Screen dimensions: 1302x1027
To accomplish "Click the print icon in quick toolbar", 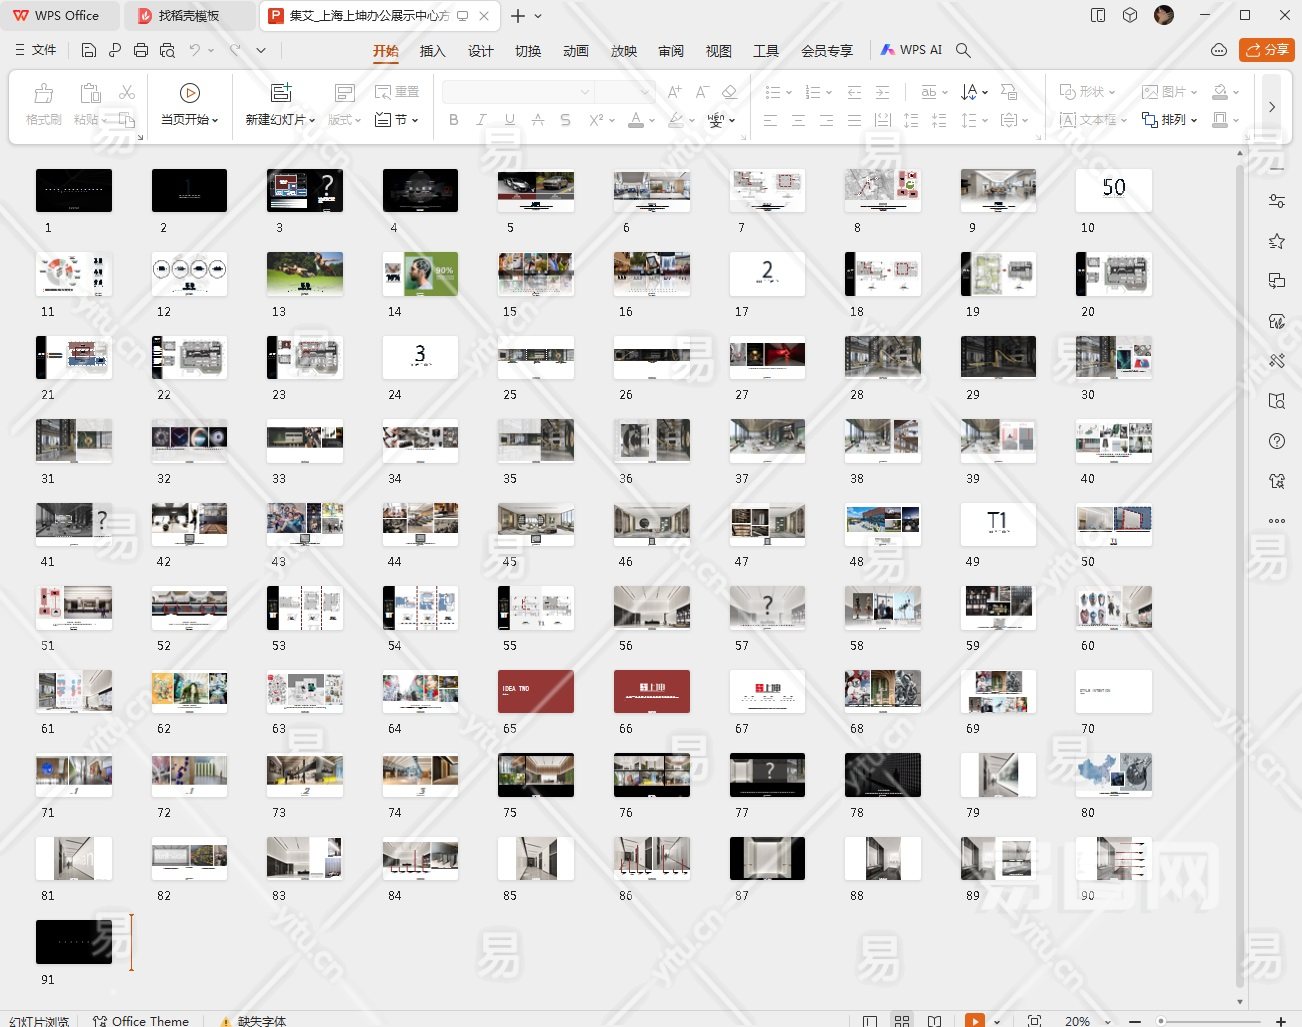I will (141, 50).
